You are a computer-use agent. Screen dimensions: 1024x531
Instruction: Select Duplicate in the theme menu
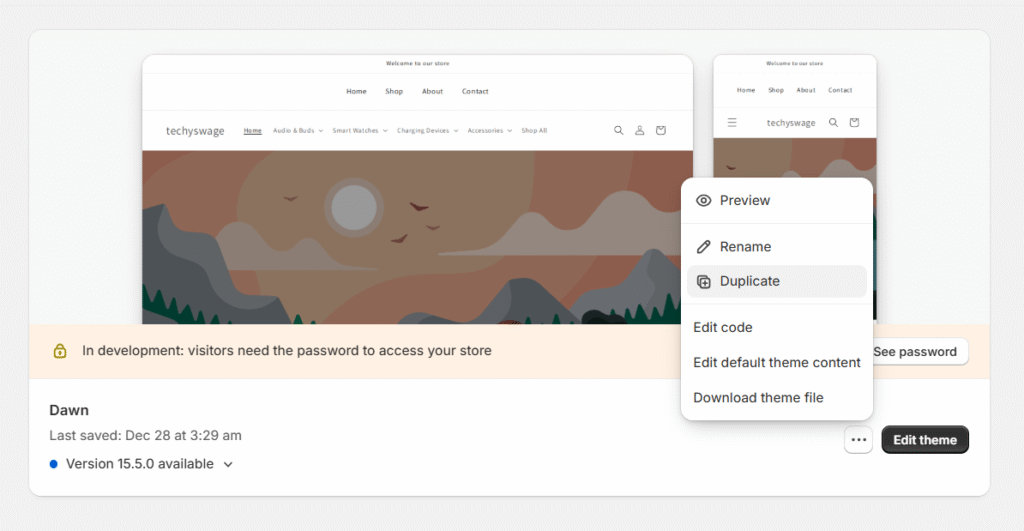click(776, 282)
